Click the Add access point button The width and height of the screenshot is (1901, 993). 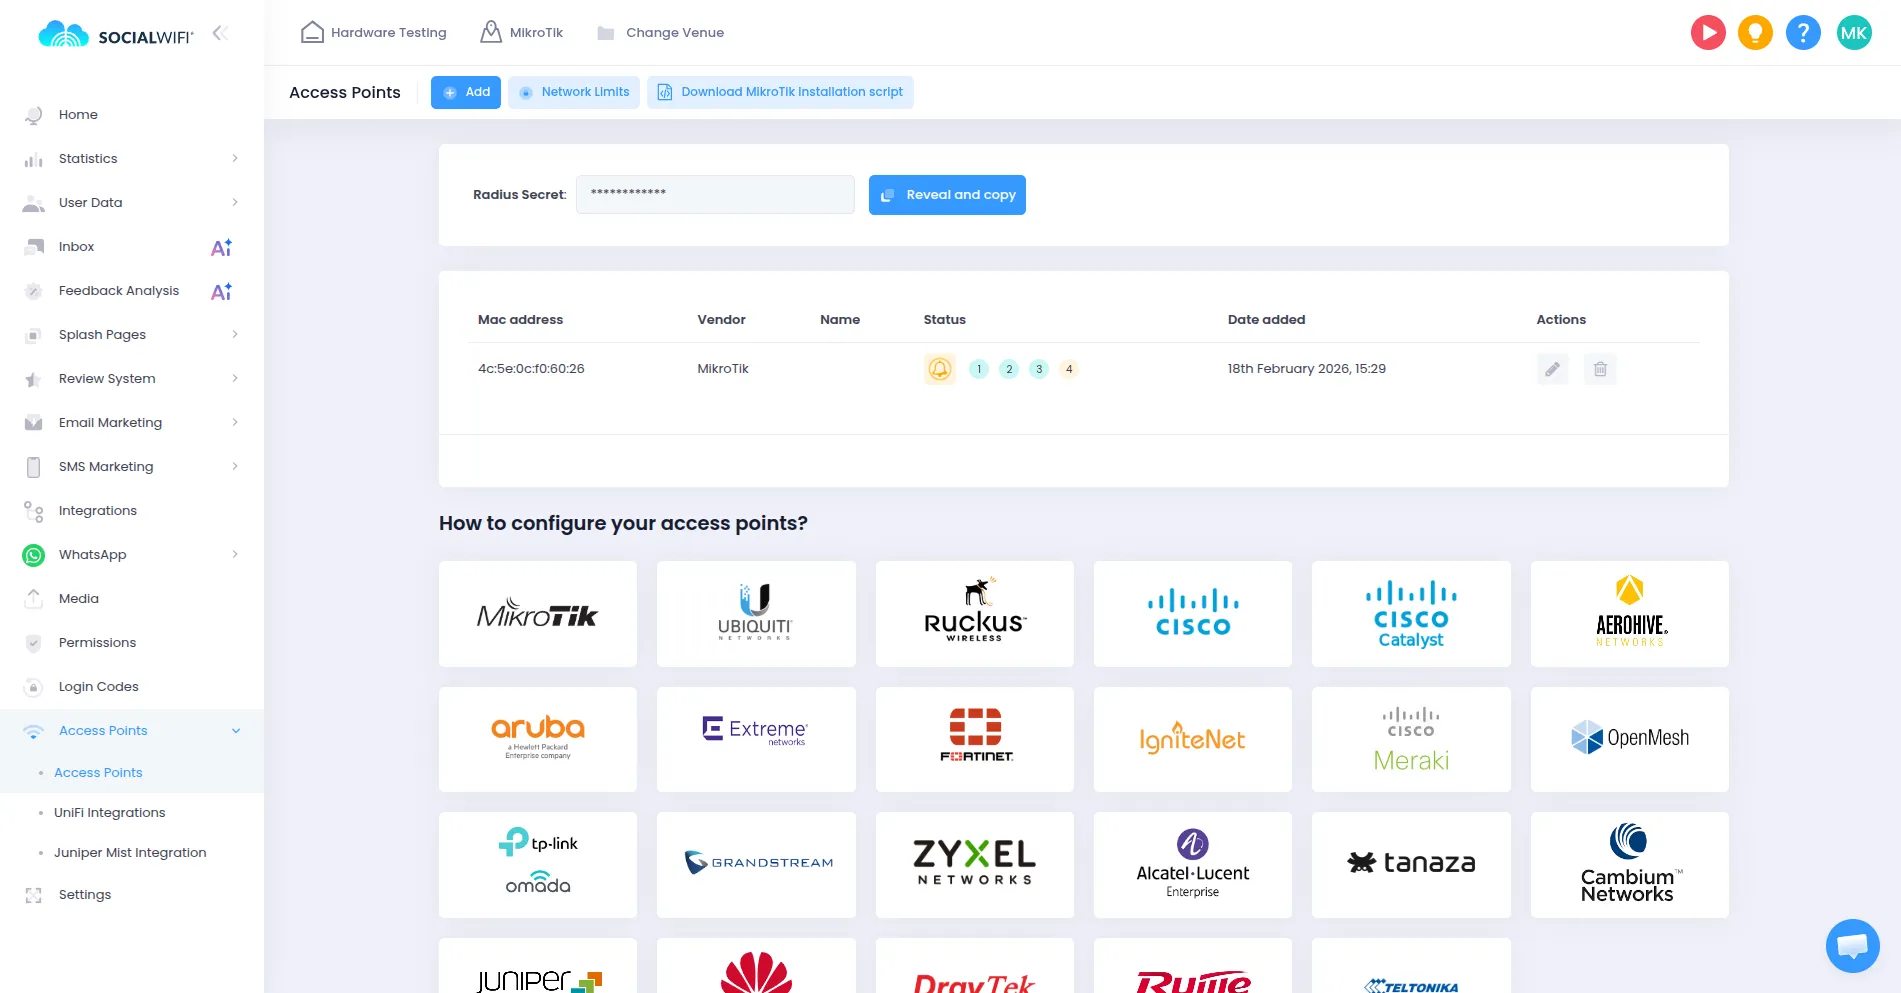tap(466, 92)
